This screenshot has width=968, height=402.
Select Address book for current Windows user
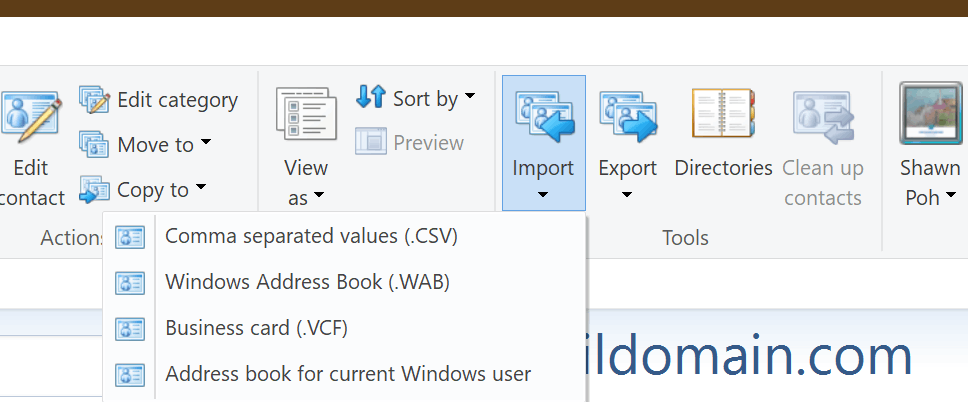tap(344, 374)
